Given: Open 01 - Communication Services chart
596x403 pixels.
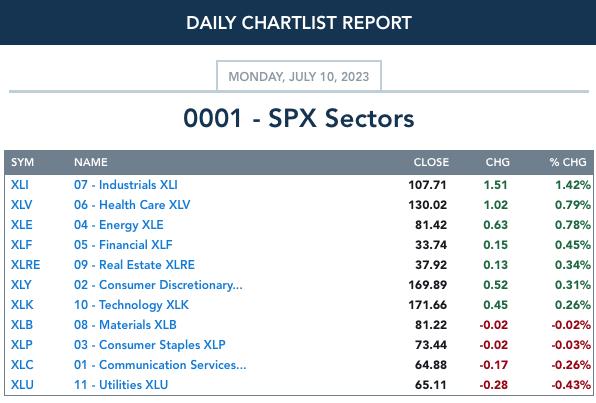Looking at the screenshot, I should [x=160, y=365].
